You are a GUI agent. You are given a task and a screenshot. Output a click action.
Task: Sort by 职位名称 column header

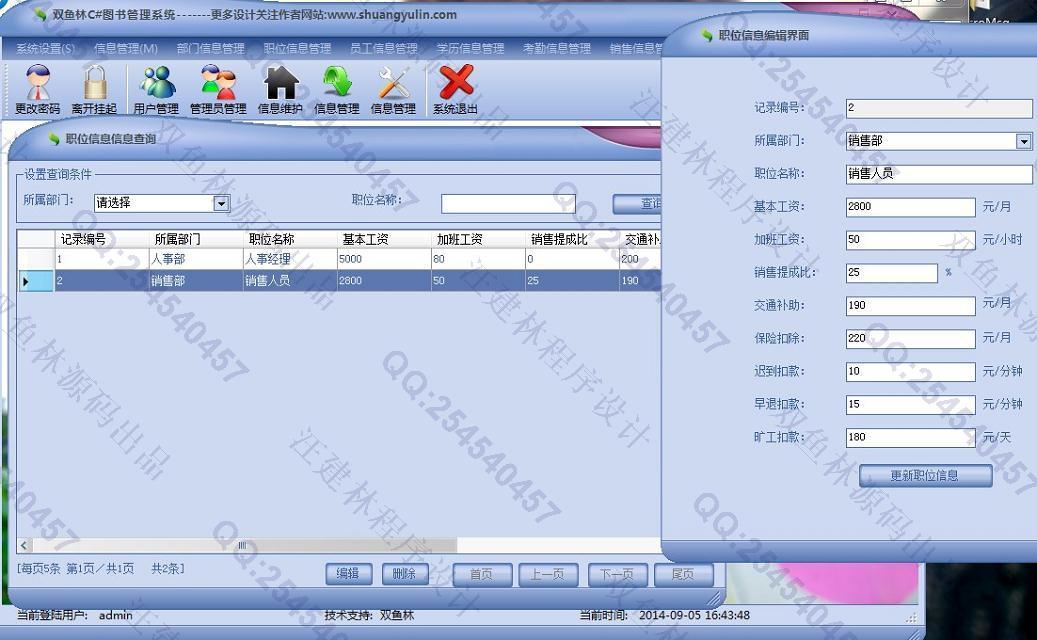click(290, 239)
